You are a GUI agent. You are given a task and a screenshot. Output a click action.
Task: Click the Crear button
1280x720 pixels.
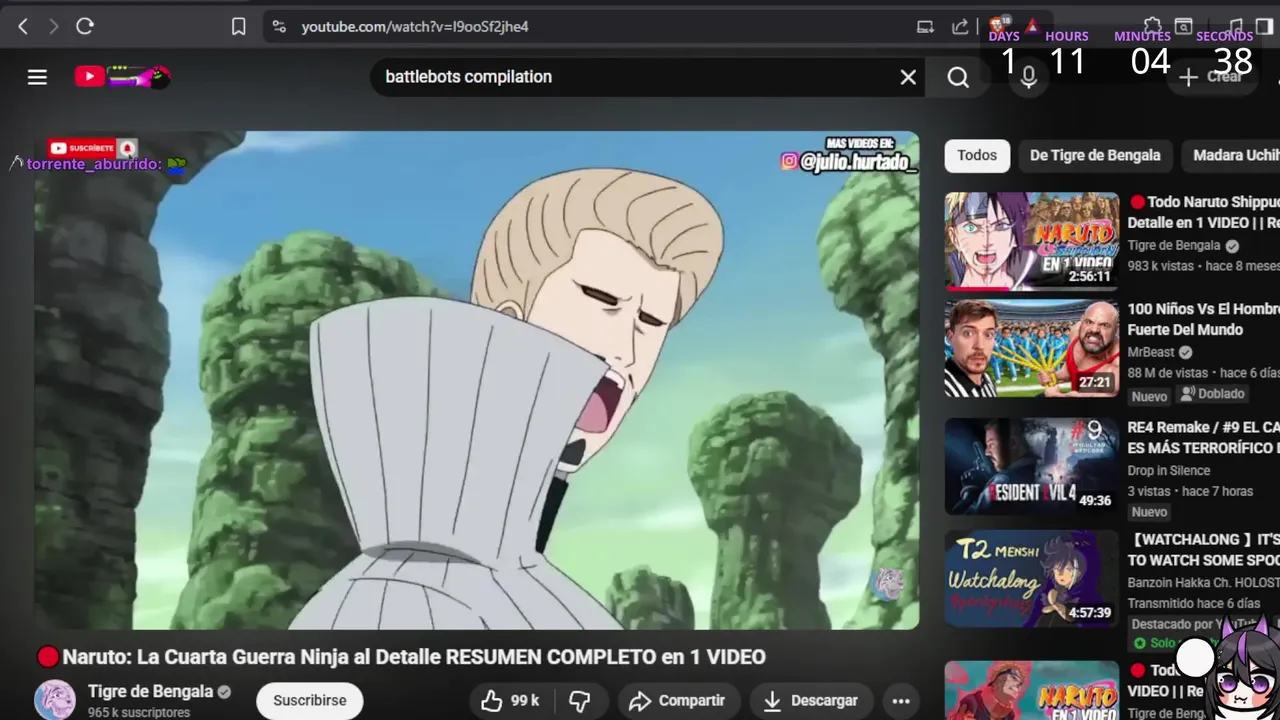point(1211,77)
